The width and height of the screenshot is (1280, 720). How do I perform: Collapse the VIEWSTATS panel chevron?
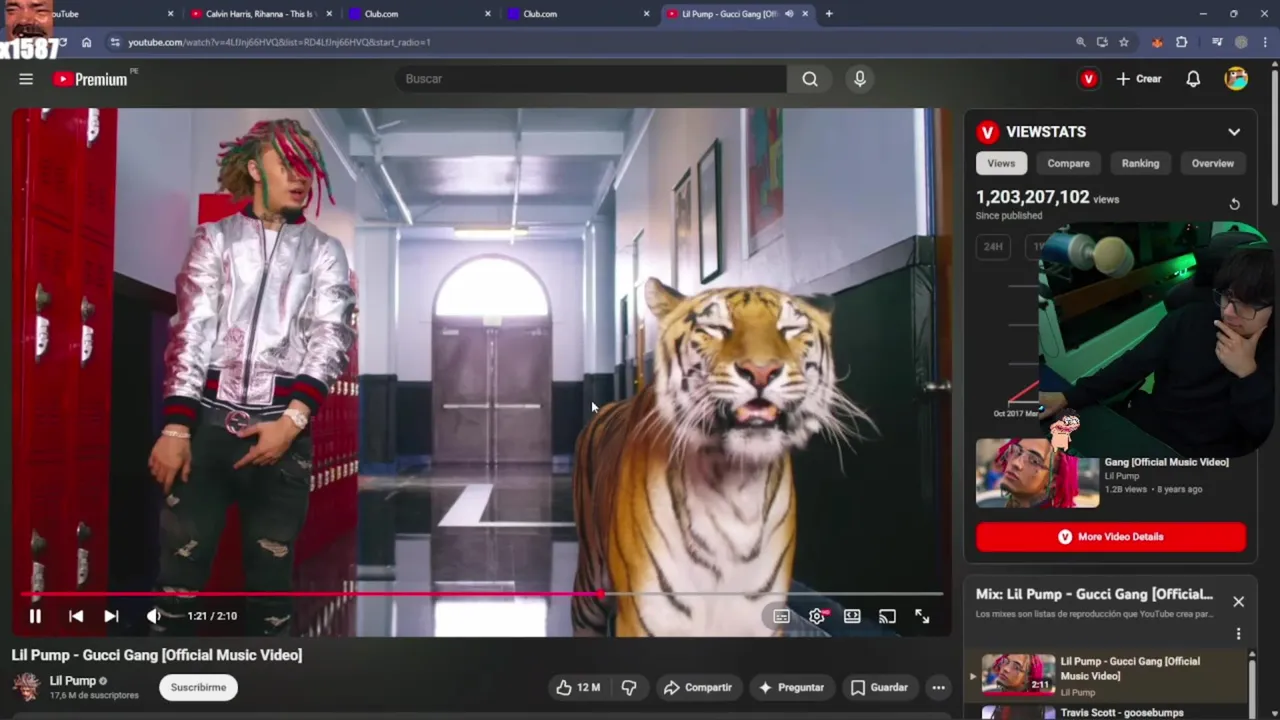1234,132
